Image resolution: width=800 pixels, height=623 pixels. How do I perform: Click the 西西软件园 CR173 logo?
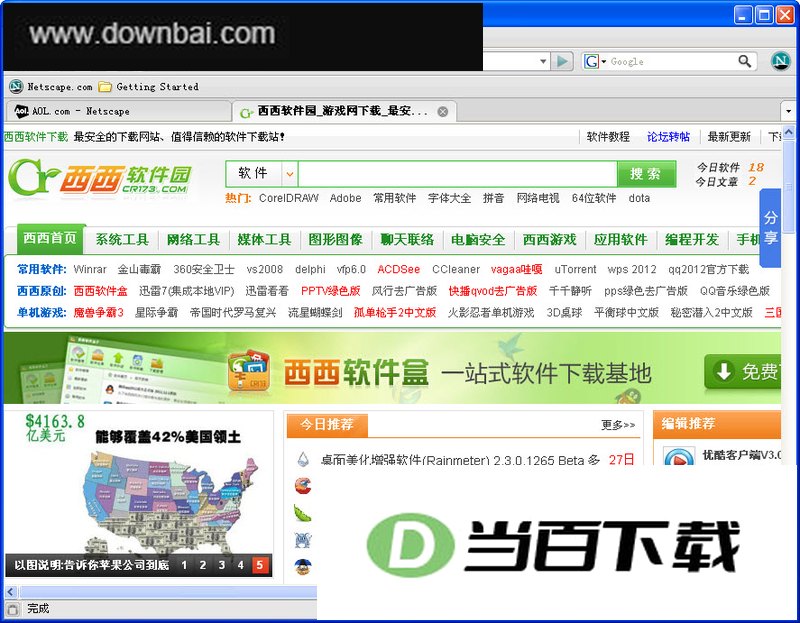tap(101, 178)
